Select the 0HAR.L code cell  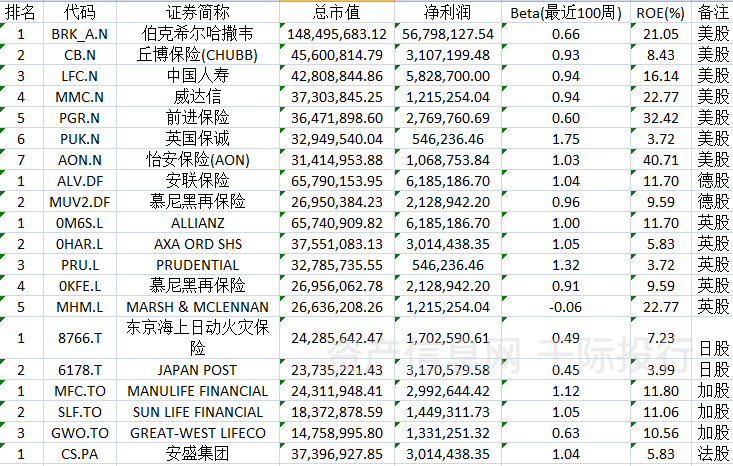pyautogui.click(x=79, y=244)
